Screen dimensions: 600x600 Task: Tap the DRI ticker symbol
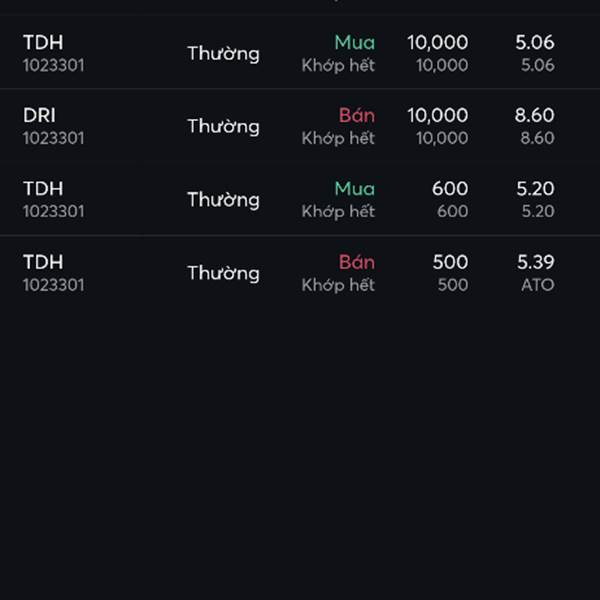click(39, 115)
